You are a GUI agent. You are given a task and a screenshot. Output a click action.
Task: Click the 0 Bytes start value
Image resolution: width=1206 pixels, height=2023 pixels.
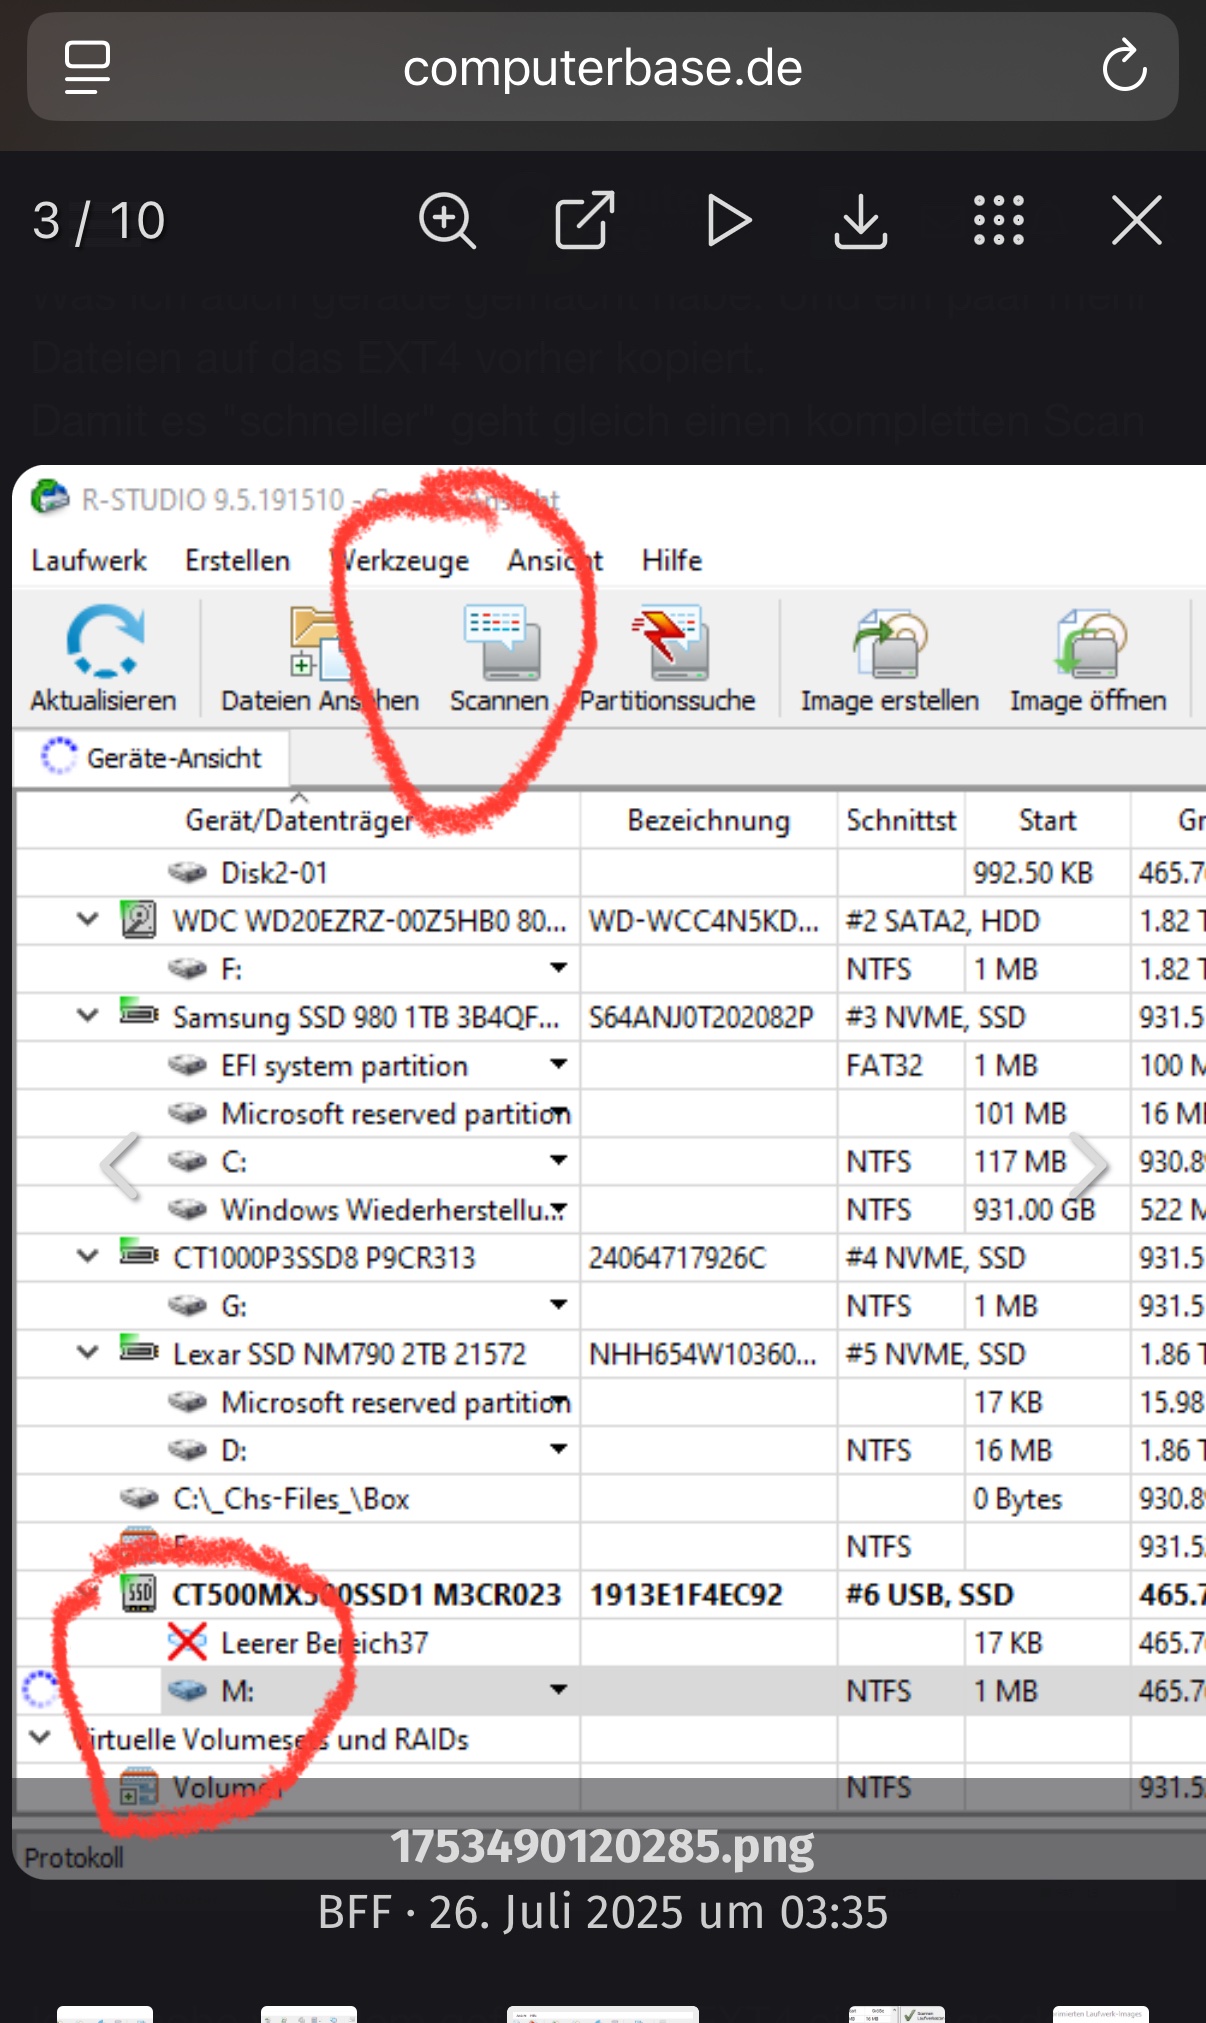[1018, 1498]
